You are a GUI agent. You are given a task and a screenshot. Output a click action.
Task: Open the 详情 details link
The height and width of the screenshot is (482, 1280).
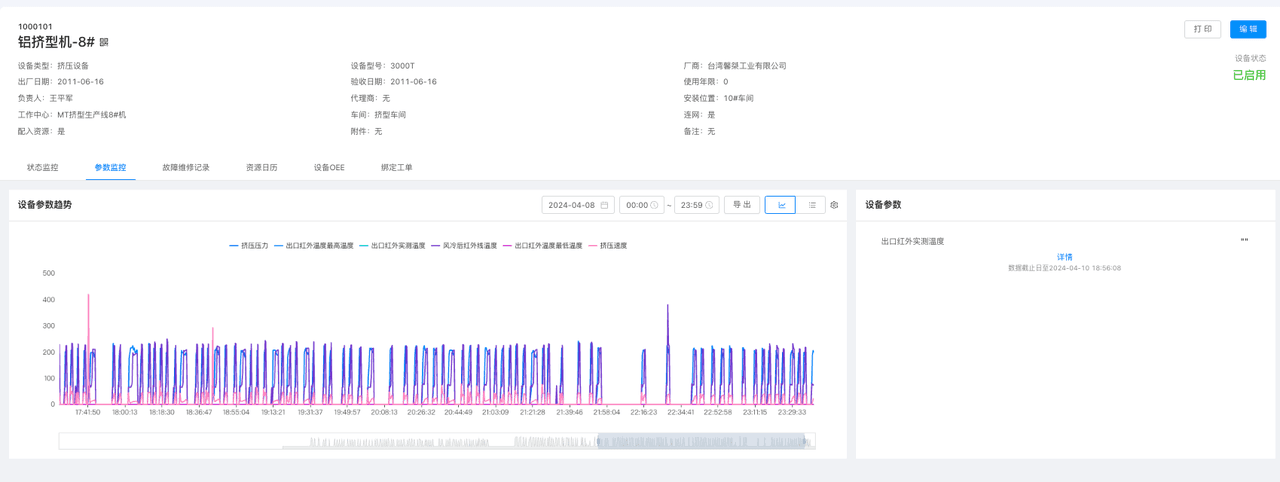(x=1064, y=257)
